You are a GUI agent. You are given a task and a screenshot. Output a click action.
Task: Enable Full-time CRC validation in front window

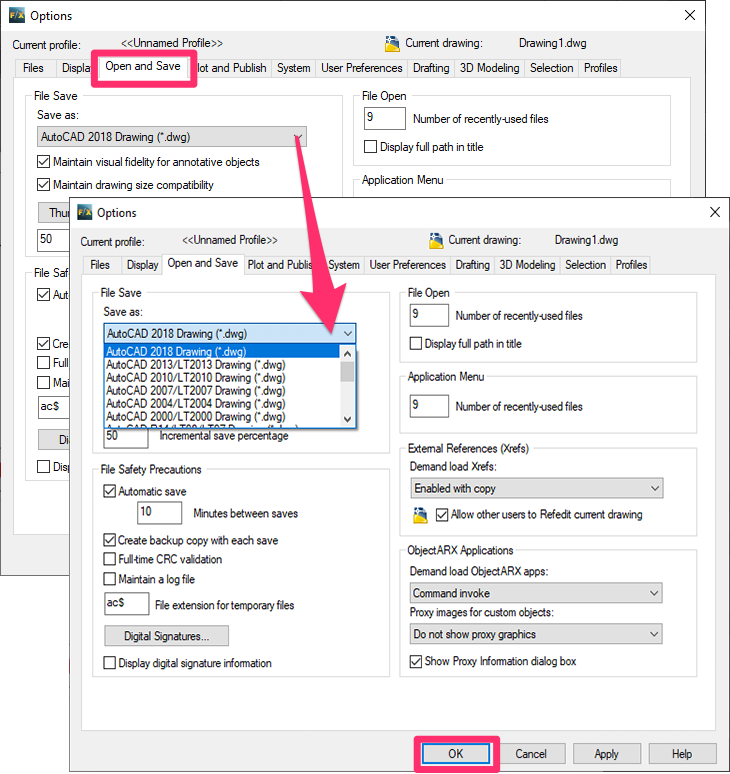click(110, 559)
